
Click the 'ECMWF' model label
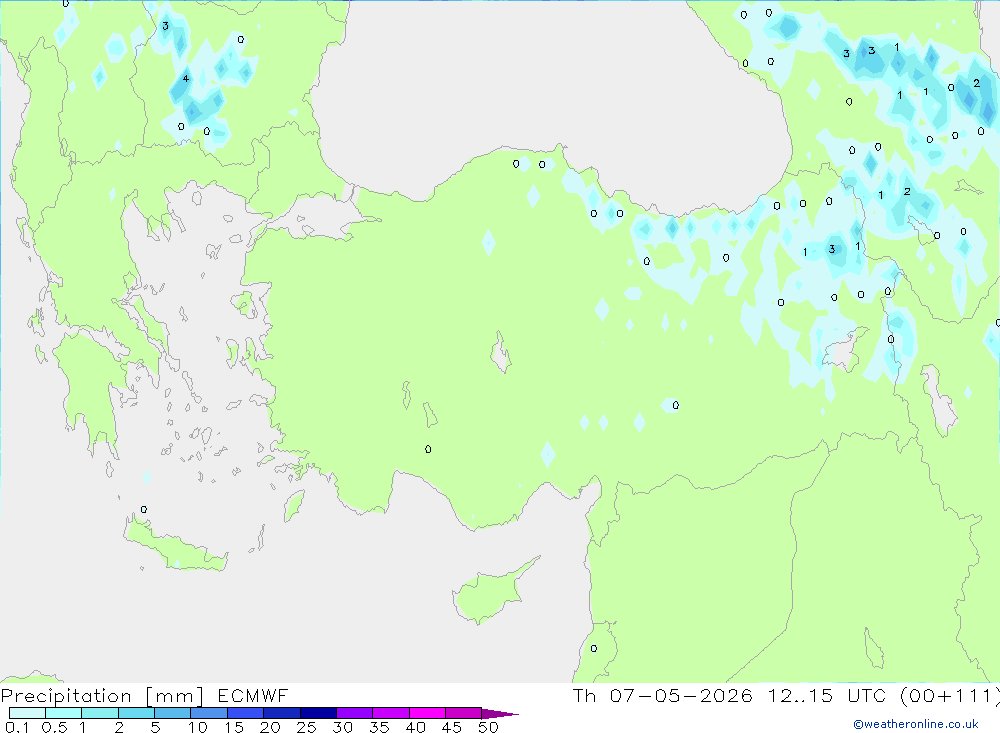253,696
